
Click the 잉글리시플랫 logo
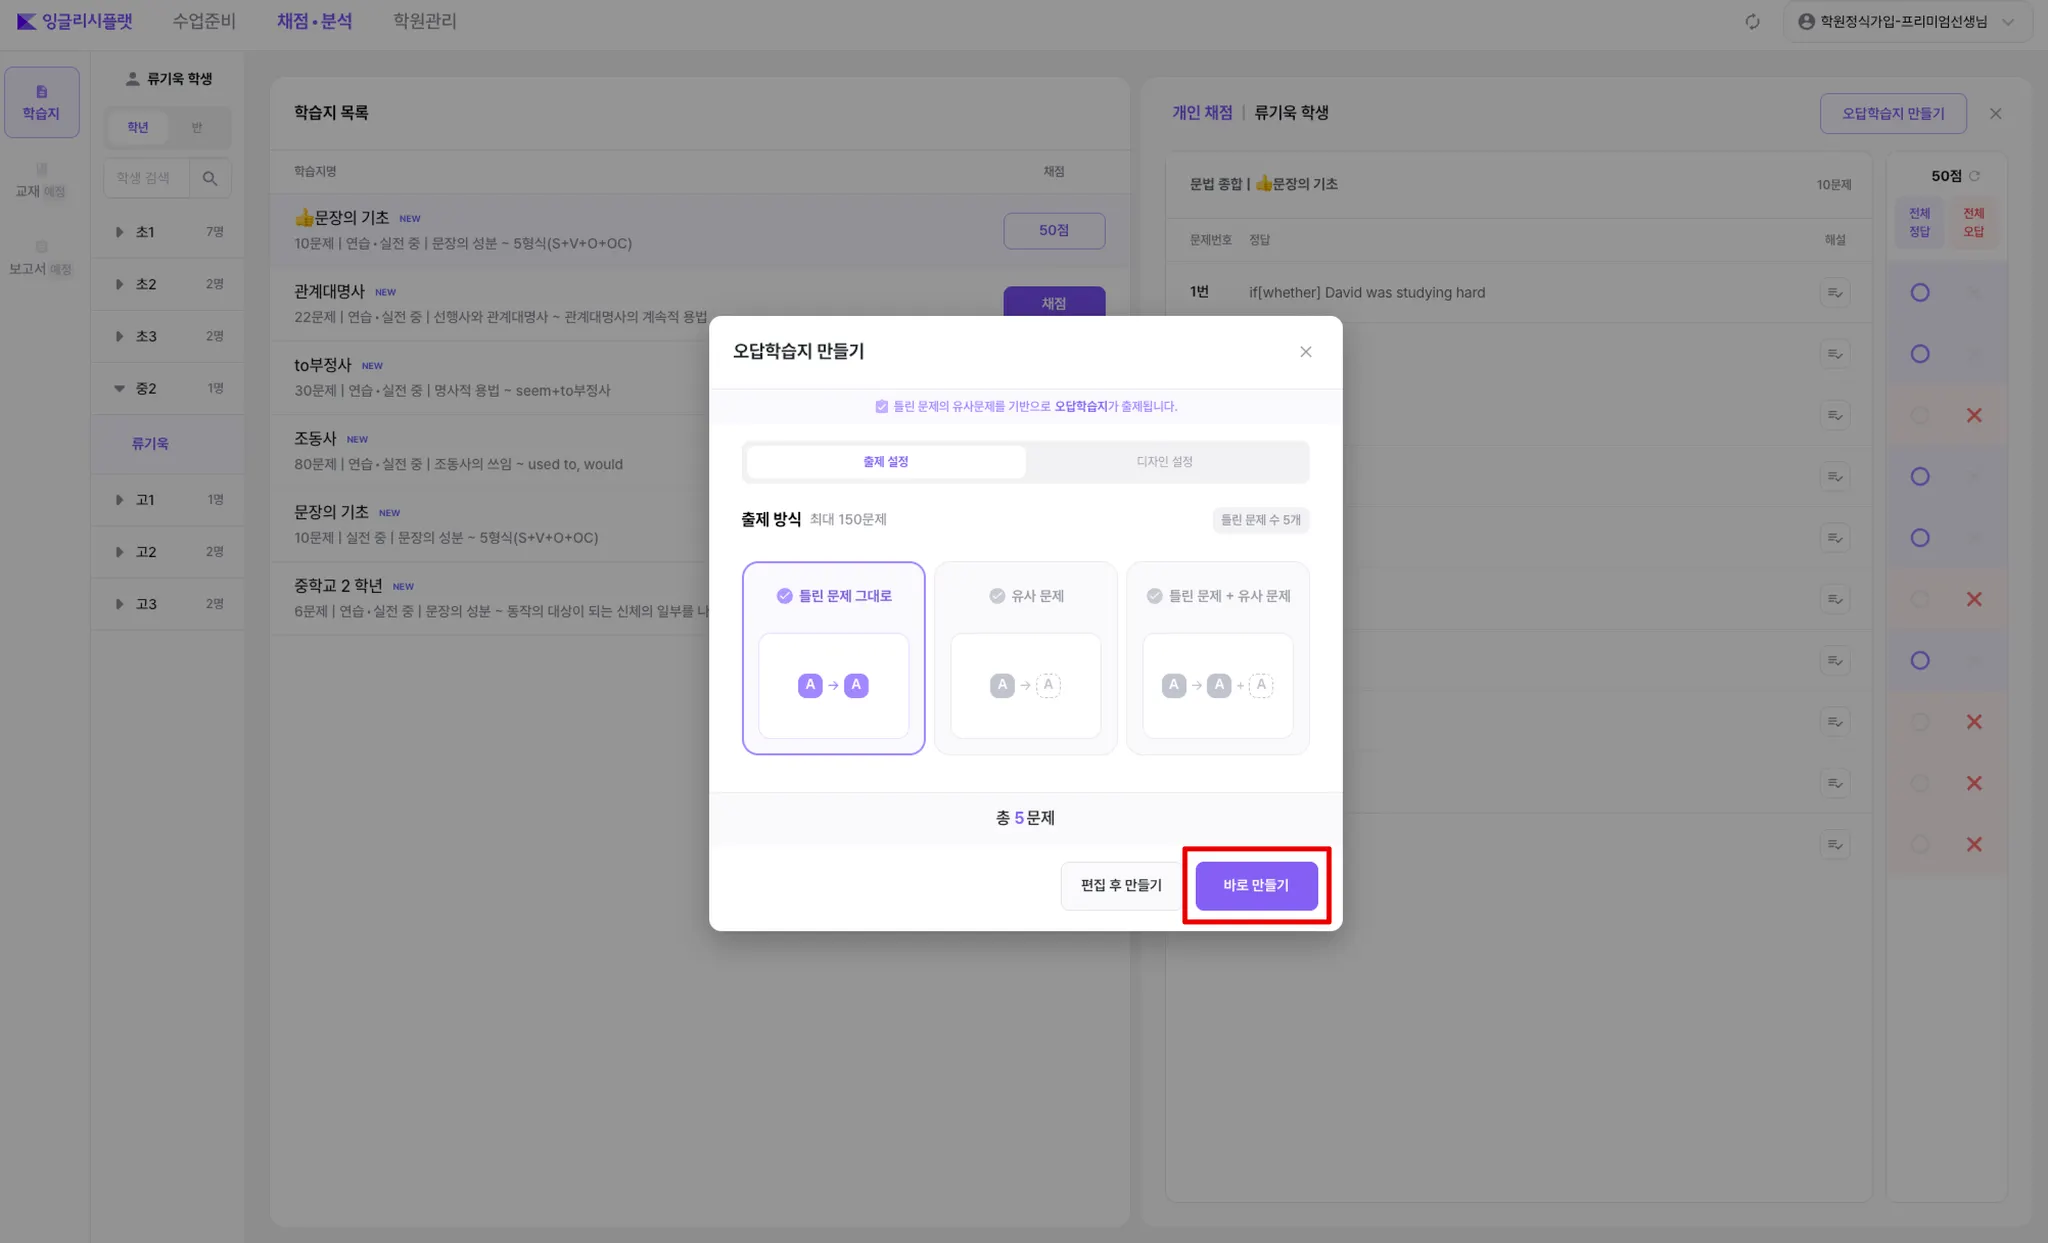coord(75,21)
